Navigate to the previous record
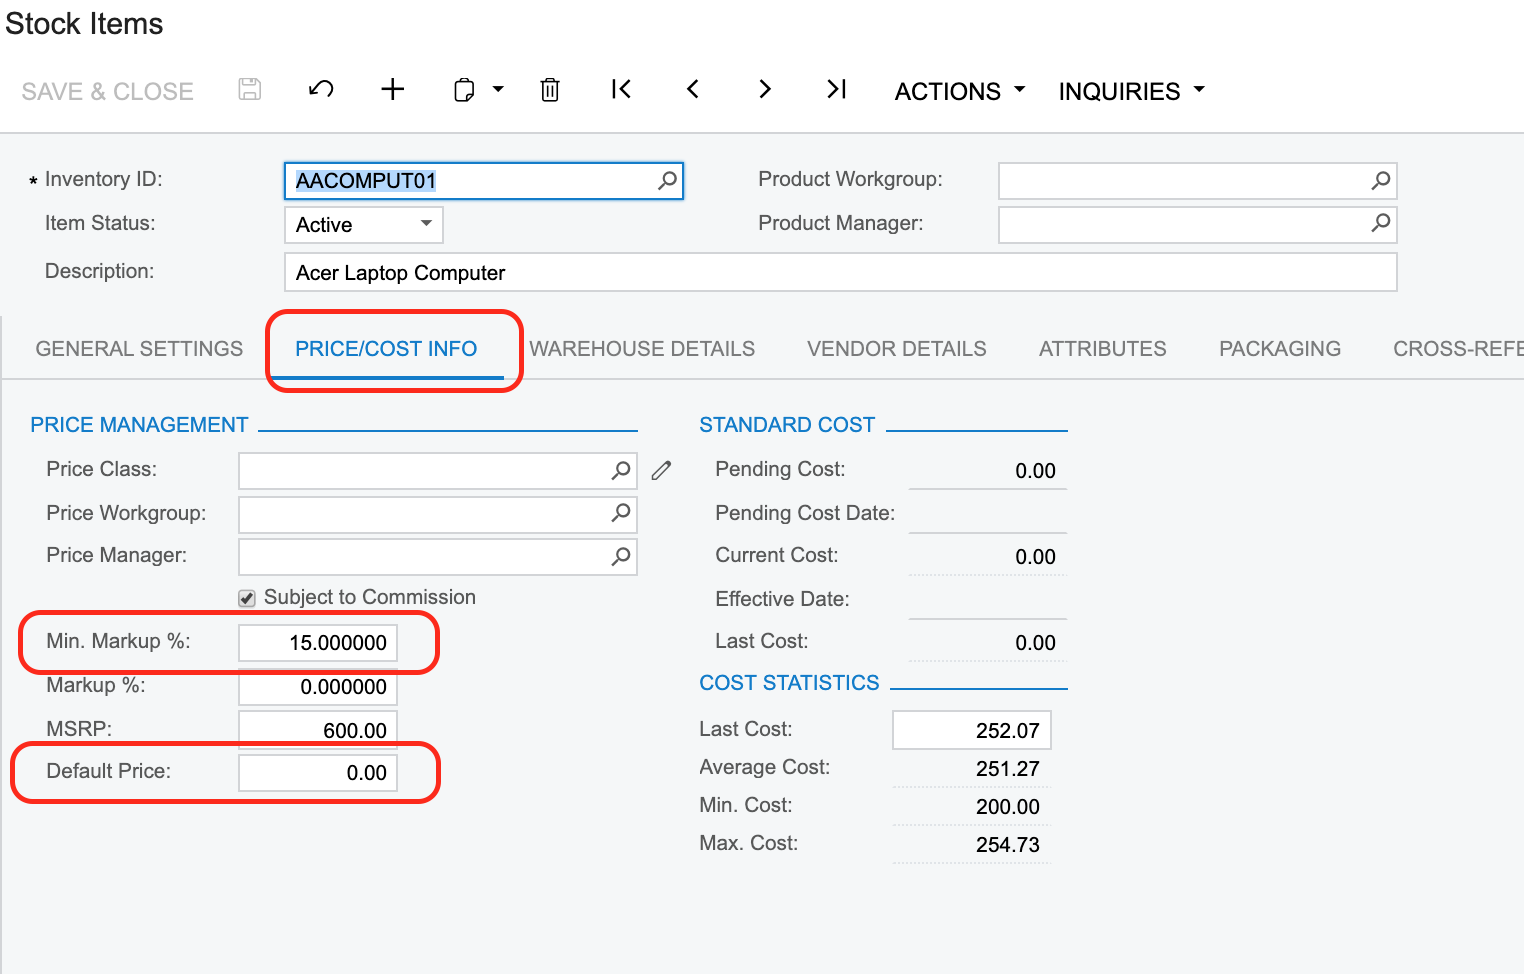The height and width of the screenshot is (974, 1524). click(x=693, y=90)
